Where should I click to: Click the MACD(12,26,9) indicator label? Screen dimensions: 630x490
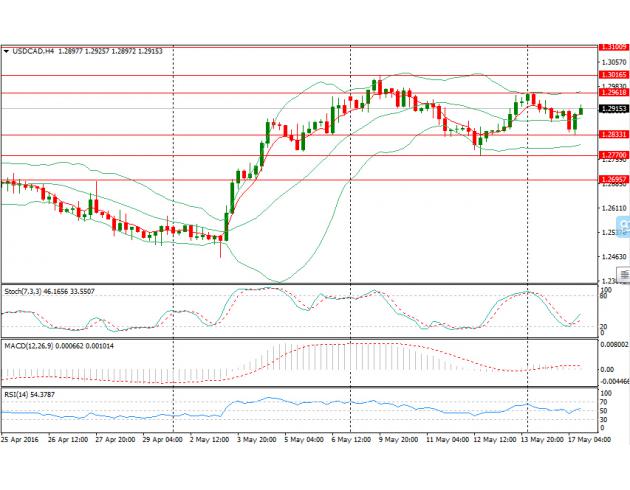pyautogui.click(x=30, y=345)
